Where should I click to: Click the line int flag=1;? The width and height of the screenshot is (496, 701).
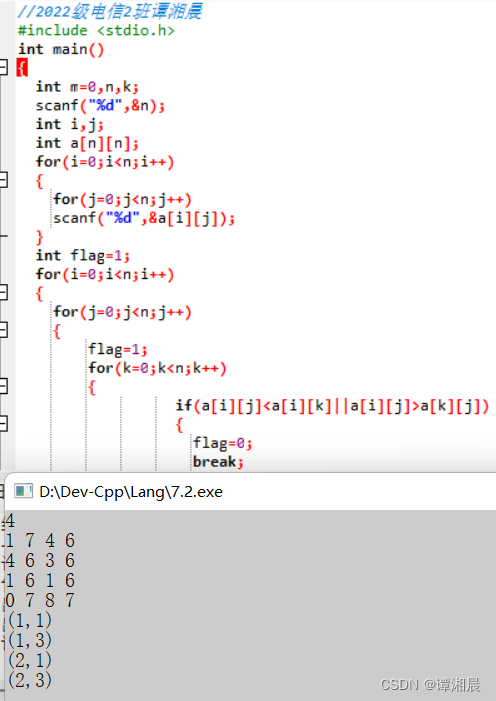click(83, 256)
